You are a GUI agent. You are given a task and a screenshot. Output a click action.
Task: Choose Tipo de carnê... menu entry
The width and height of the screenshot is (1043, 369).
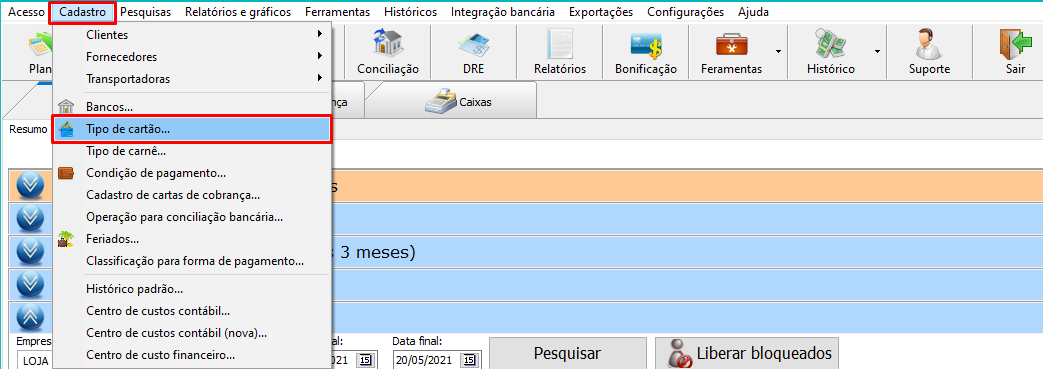[192, 151]
